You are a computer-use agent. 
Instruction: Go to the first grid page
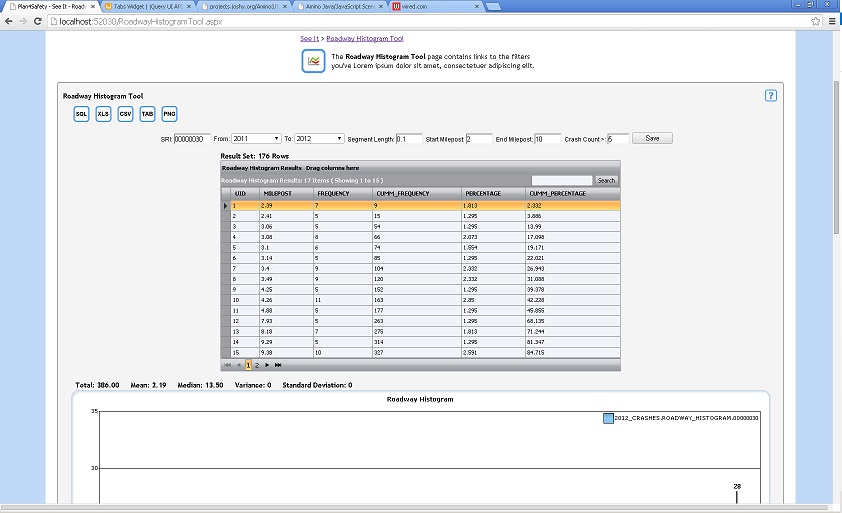pyautogui.click(x=227, y=365)
